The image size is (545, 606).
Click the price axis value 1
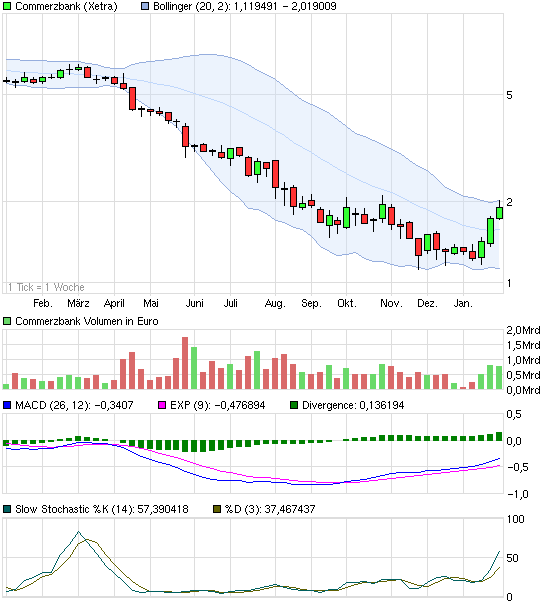coord(509,283)
